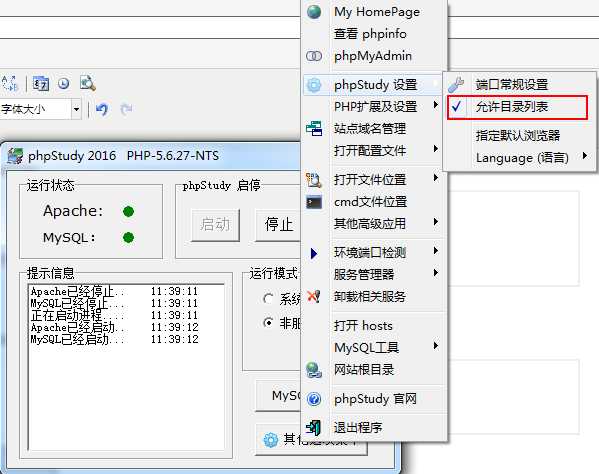Viewport: 599px width, 474px height.
Task: Click the redo arrow in editor toolbar
Action: [126, 110]
